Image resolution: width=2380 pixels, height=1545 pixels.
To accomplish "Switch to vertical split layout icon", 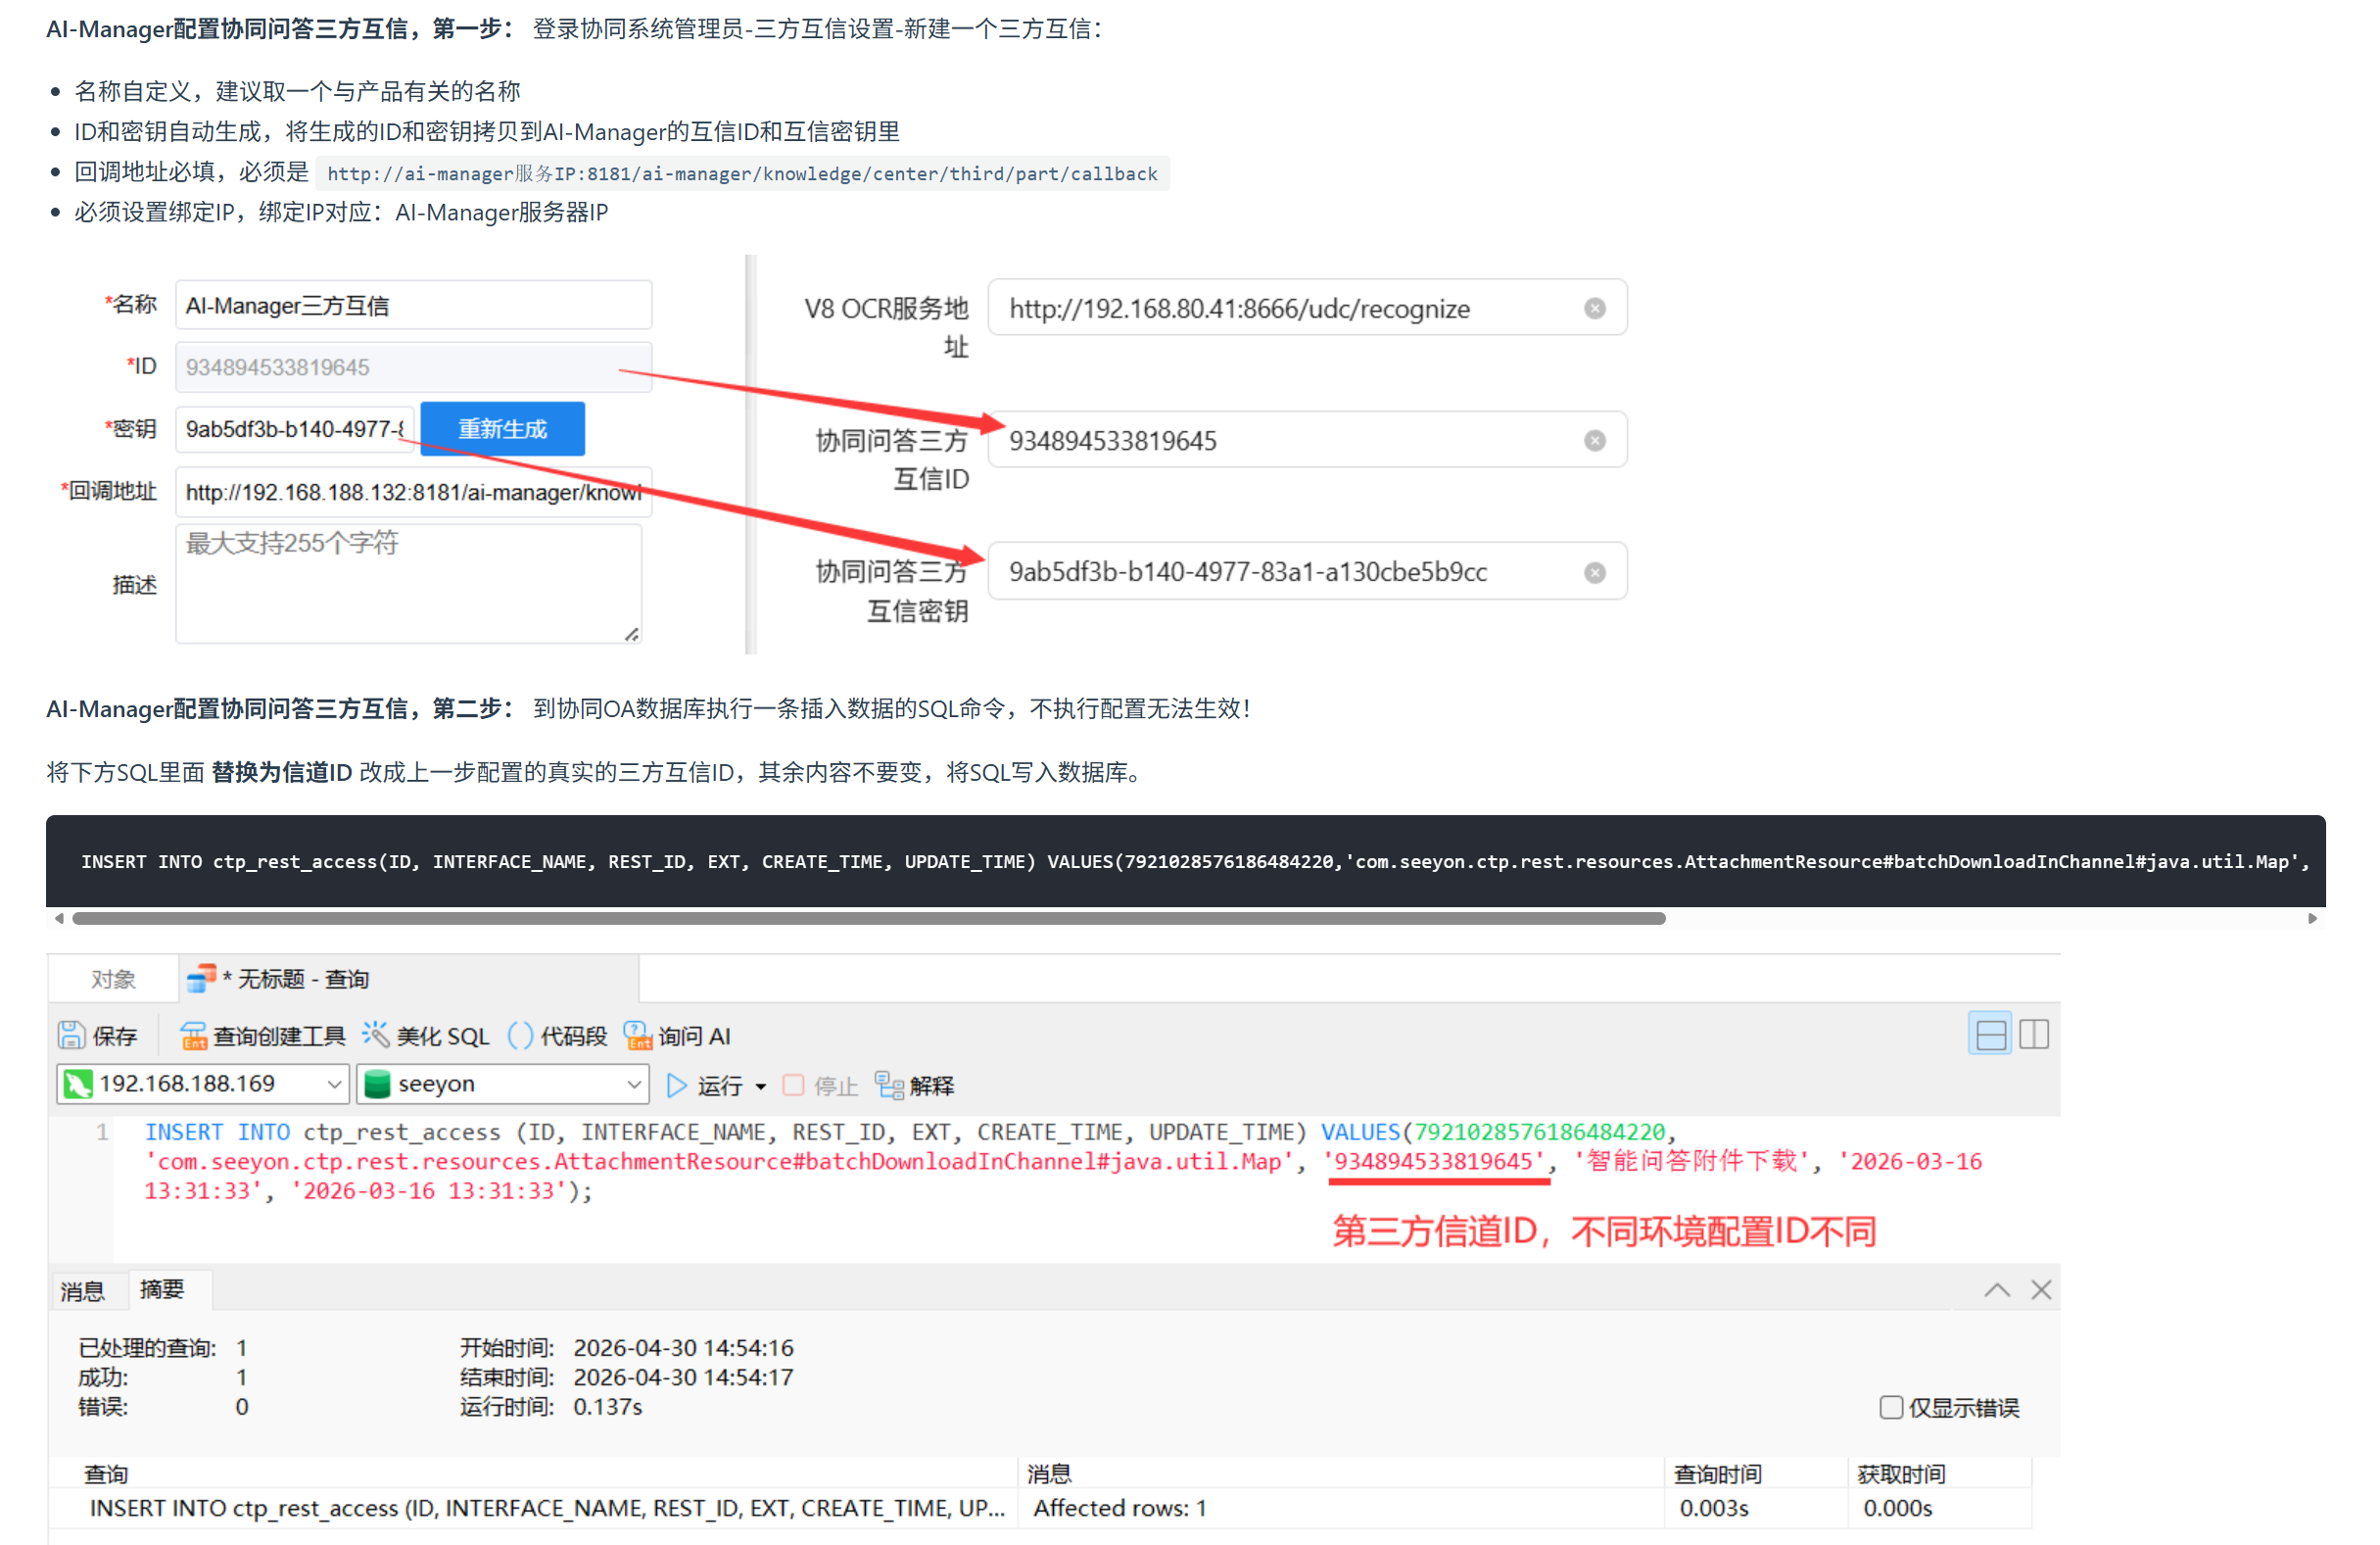I will pos(2034,1034).
